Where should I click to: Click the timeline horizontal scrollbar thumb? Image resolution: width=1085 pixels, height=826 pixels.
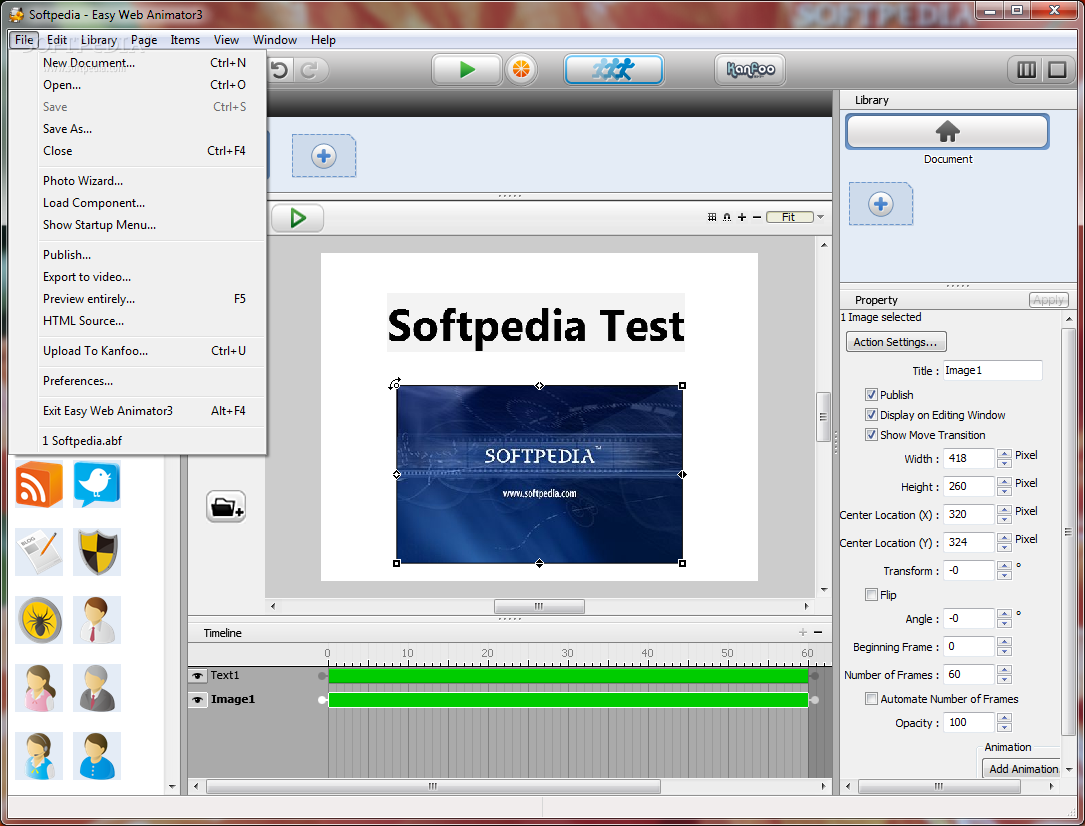(x=433, y=787)
